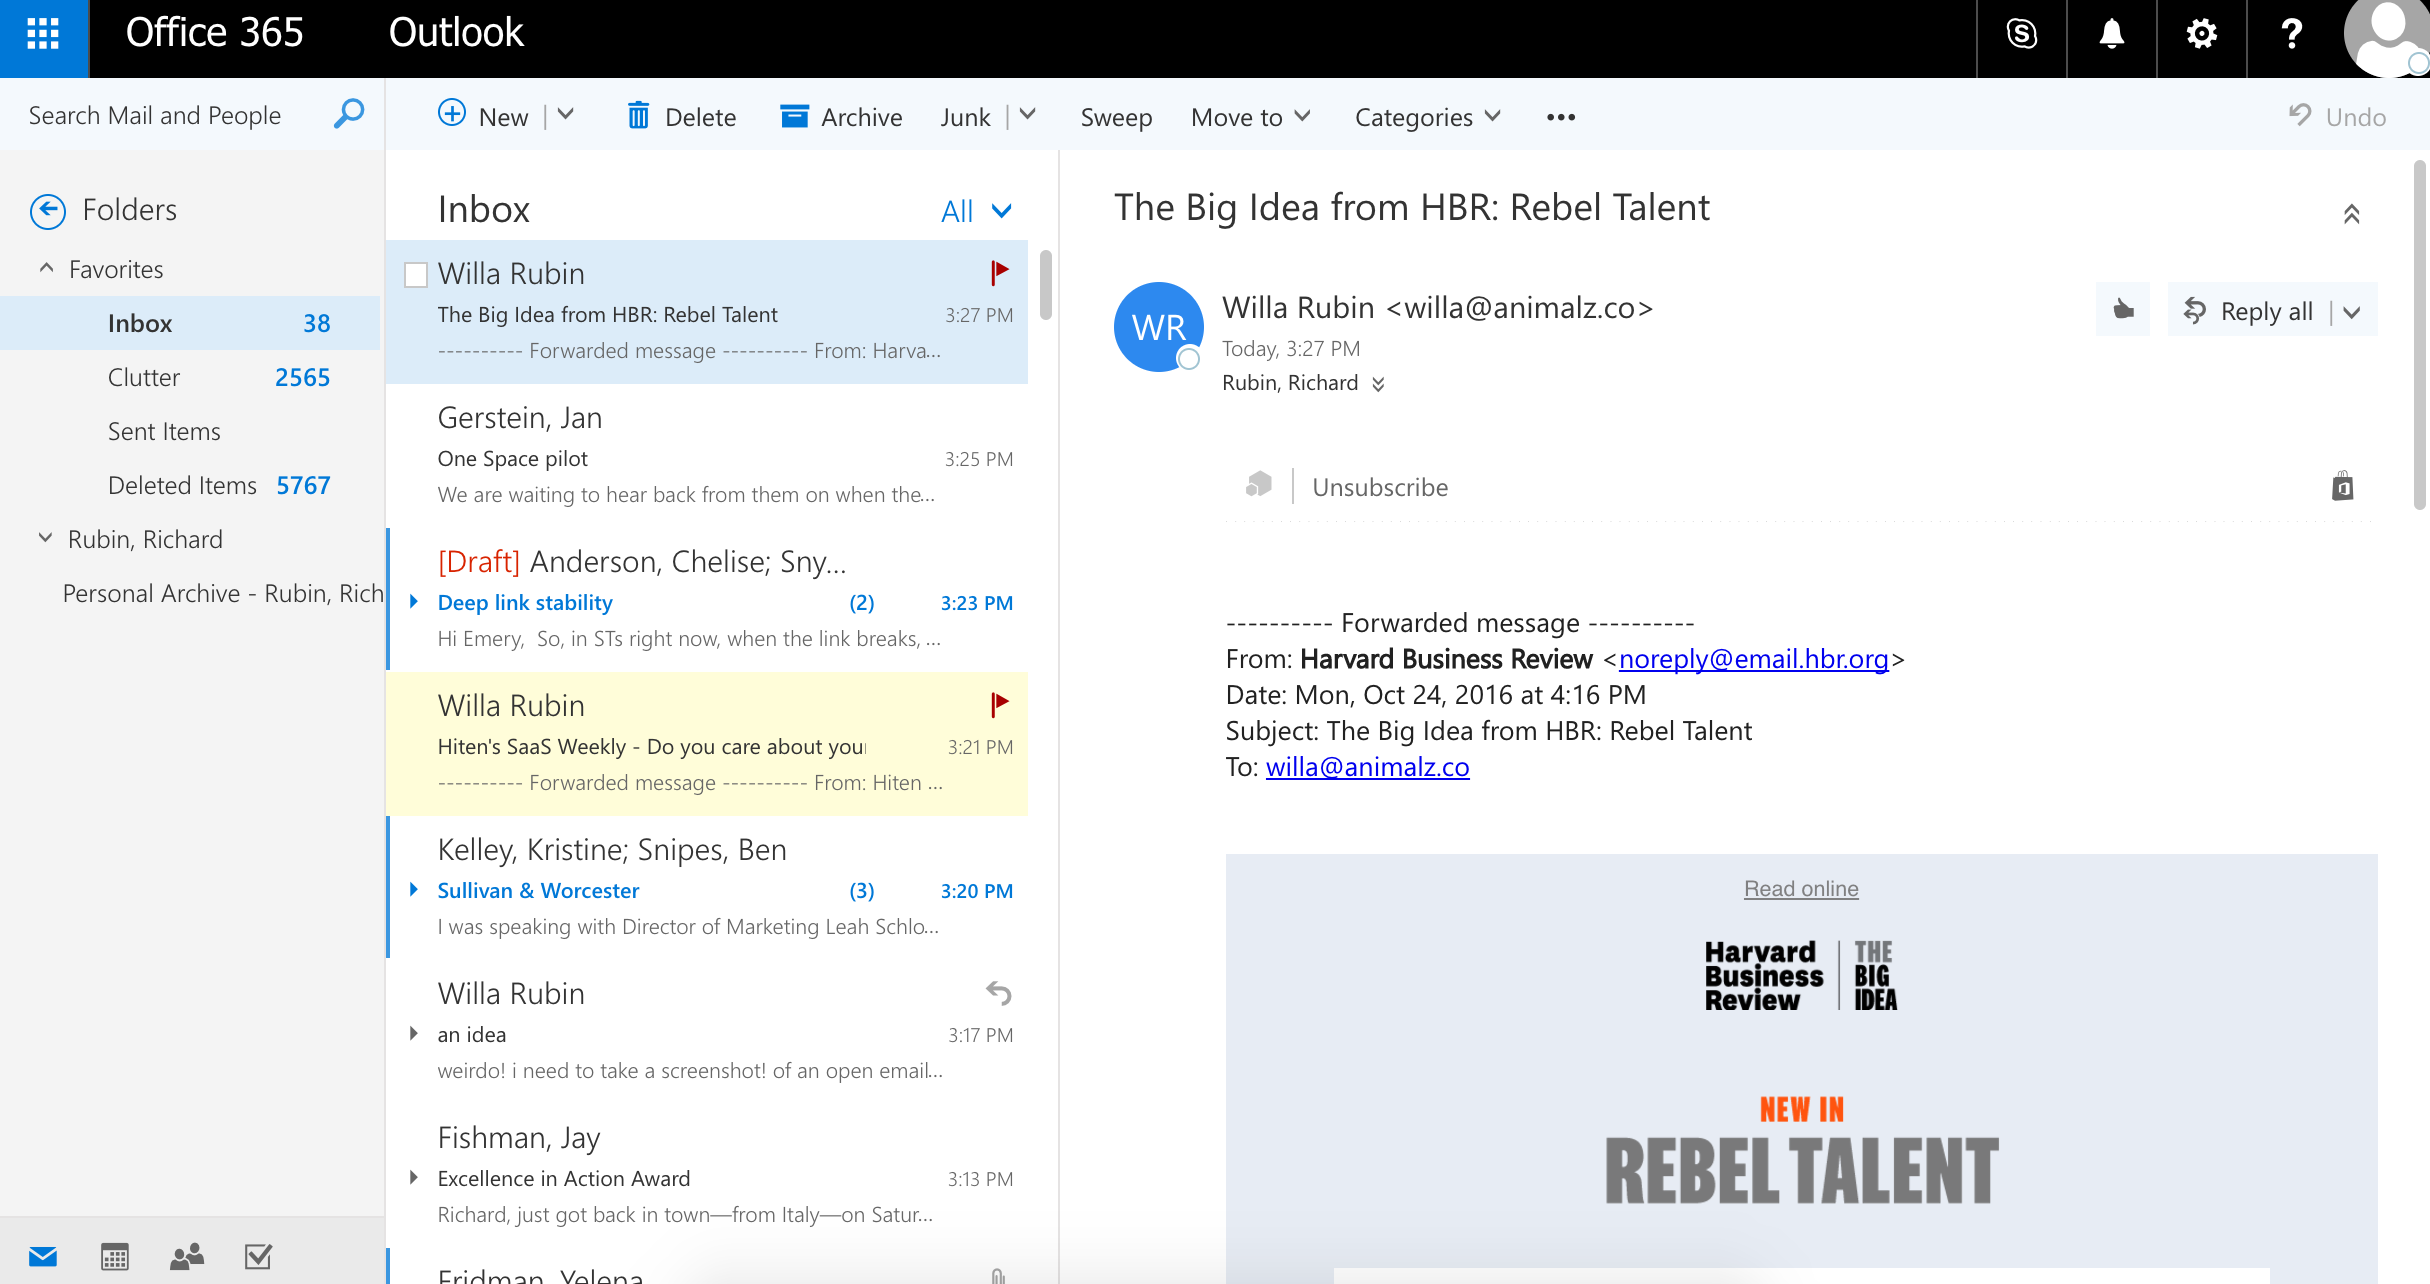Click the replied arrow icon on 'an idea' email
This screenshot has width=2430, height=1284.
[x=998, y=993]
